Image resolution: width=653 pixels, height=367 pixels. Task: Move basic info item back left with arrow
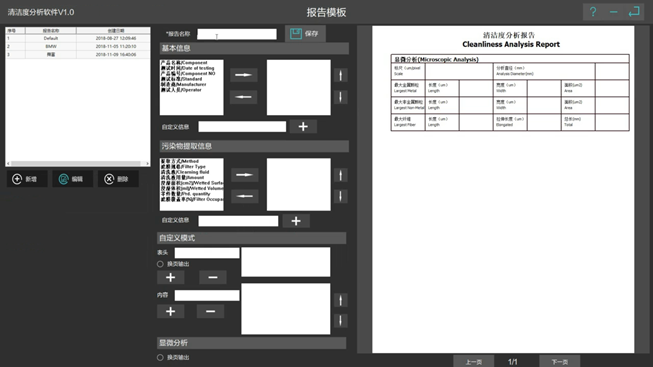coord(244,97)
